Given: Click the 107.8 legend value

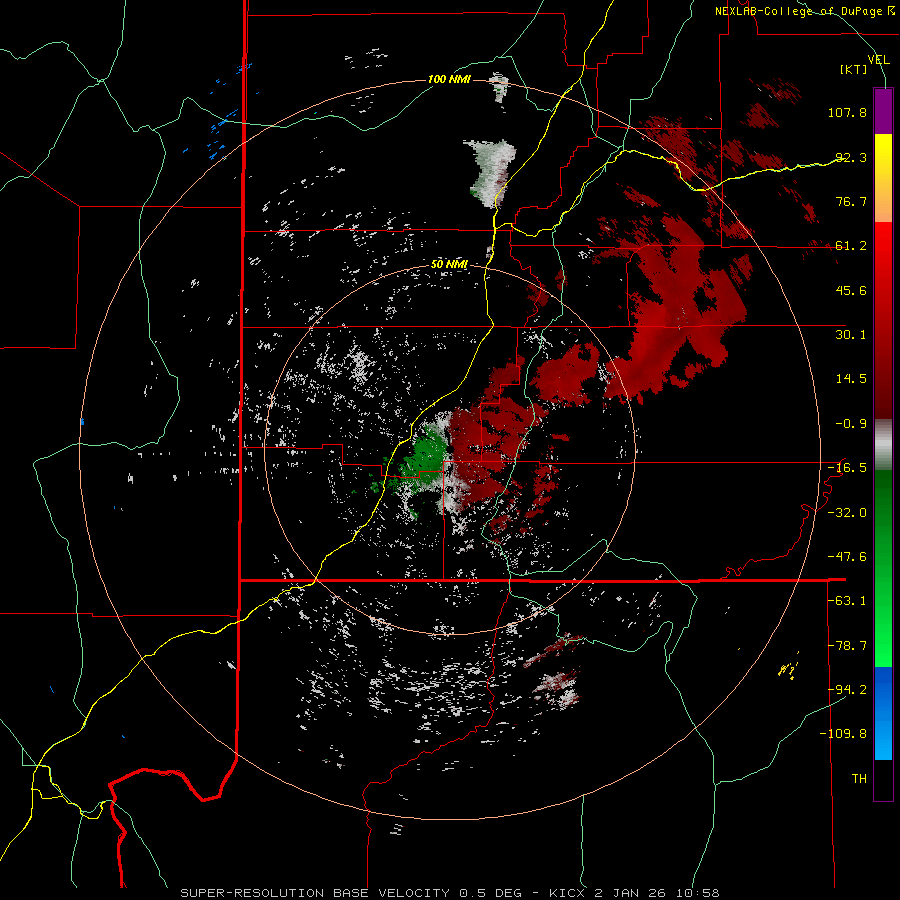Looking at the screenshot, I should click(847, 112).
